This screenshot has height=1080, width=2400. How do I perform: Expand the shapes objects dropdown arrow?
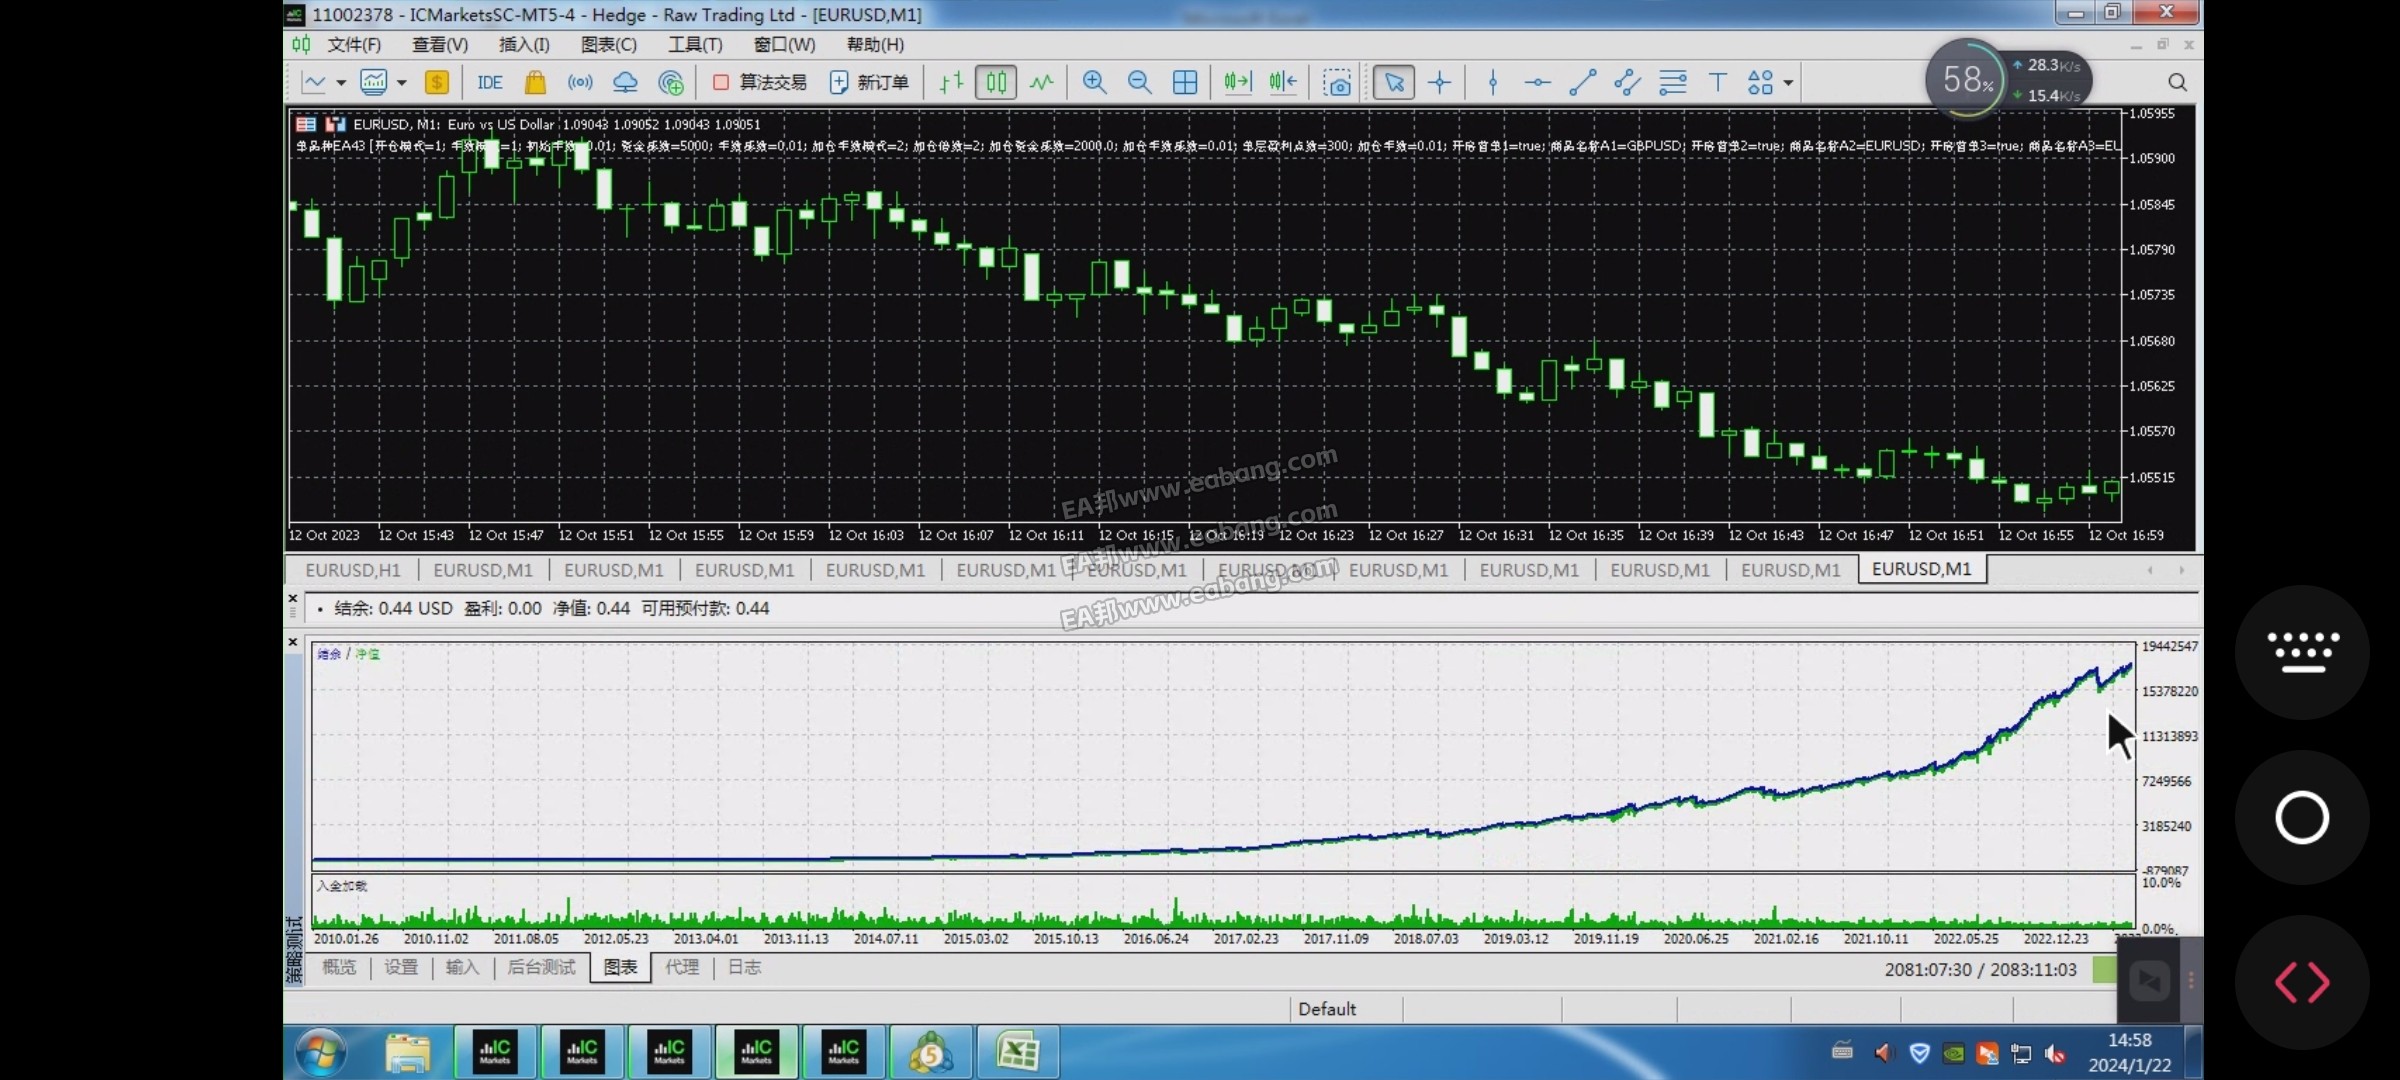1788,83
